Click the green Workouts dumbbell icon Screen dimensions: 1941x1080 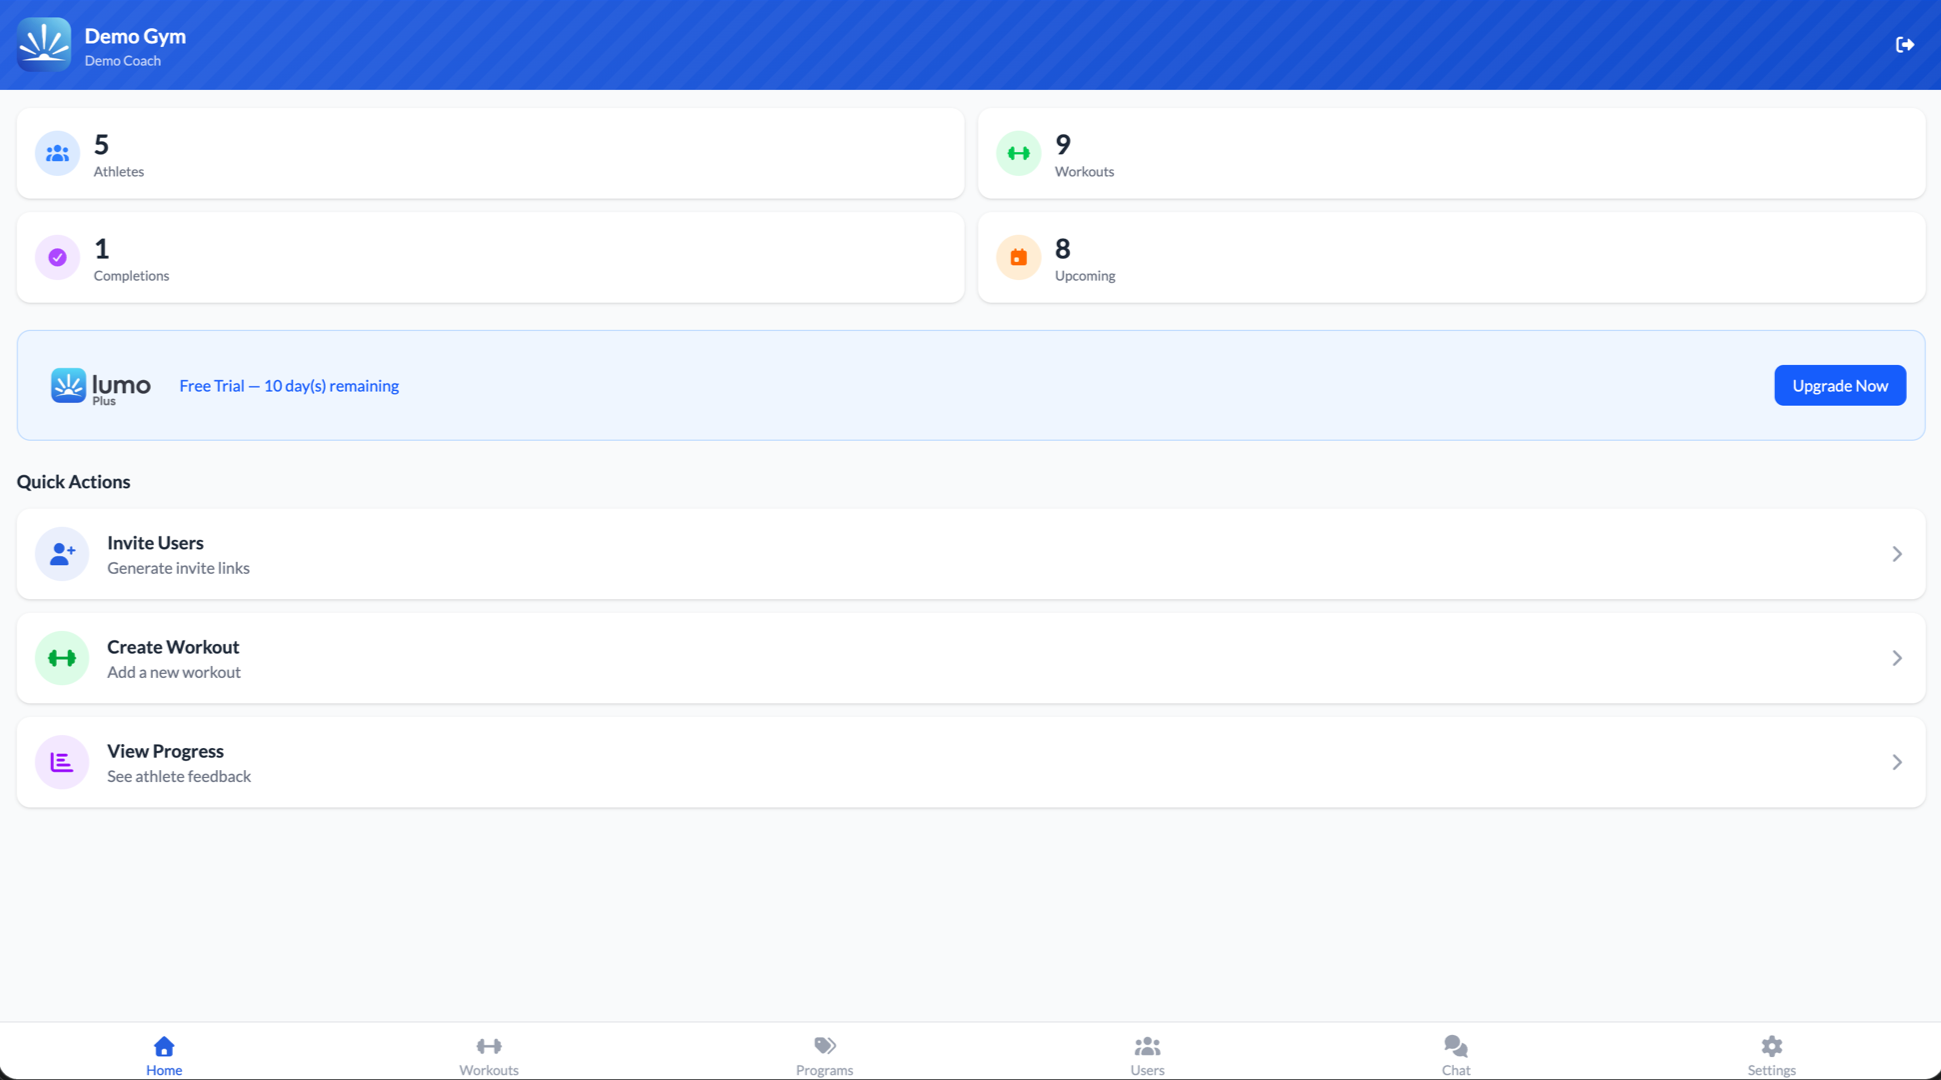point(1017,153)
